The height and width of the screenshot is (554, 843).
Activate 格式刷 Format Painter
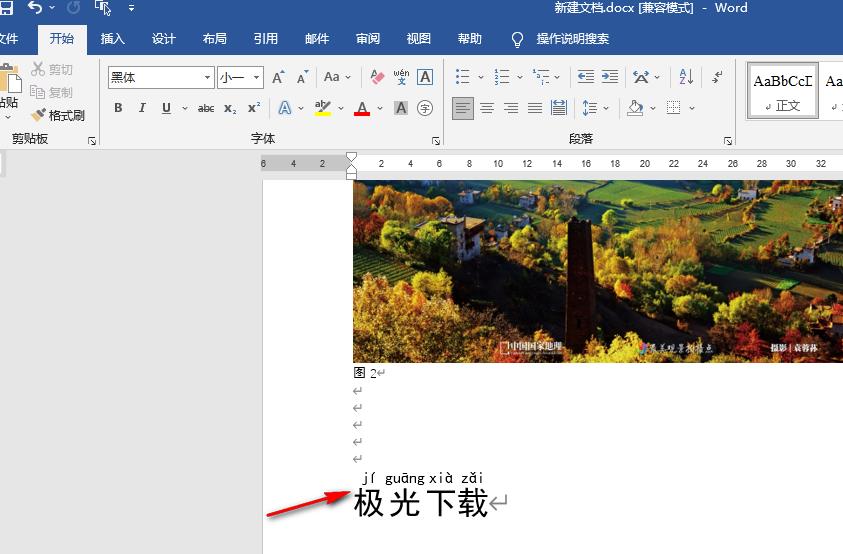tap(58, 115)
